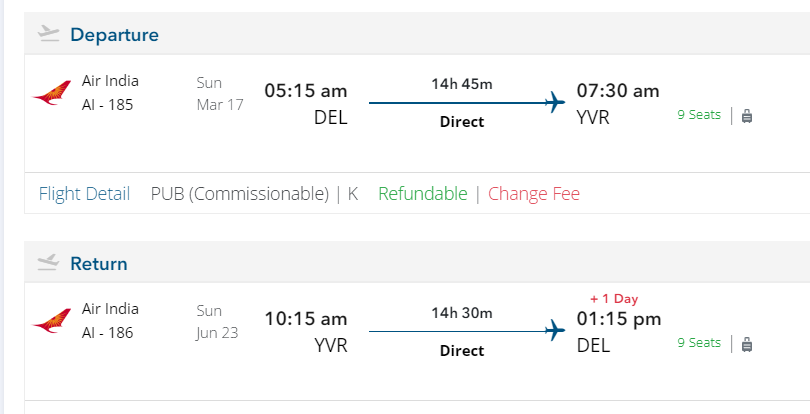The width and height of the screenshot is (810, 414).
Task: Open the Flight Detail link
Action: click(x=84, y=194)
